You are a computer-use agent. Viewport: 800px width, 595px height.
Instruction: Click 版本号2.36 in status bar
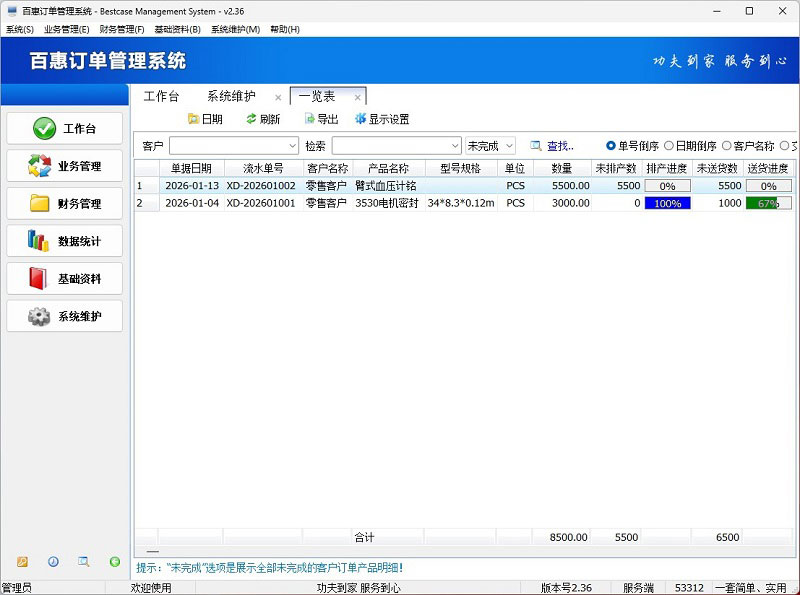566,588
